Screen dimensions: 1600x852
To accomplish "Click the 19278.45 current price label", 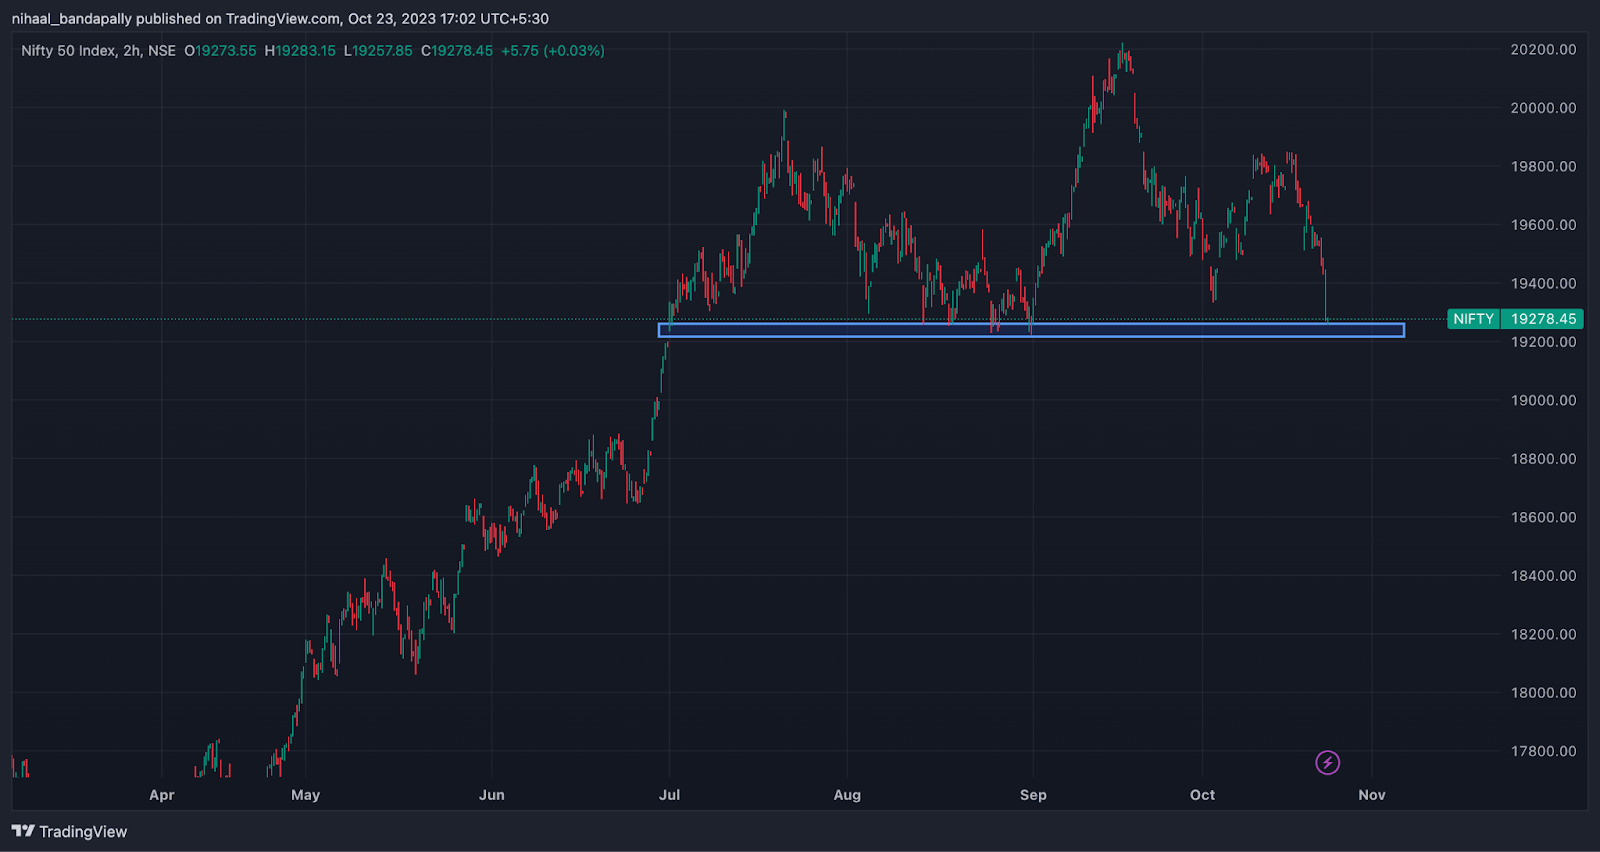I will click(1543, 319).
